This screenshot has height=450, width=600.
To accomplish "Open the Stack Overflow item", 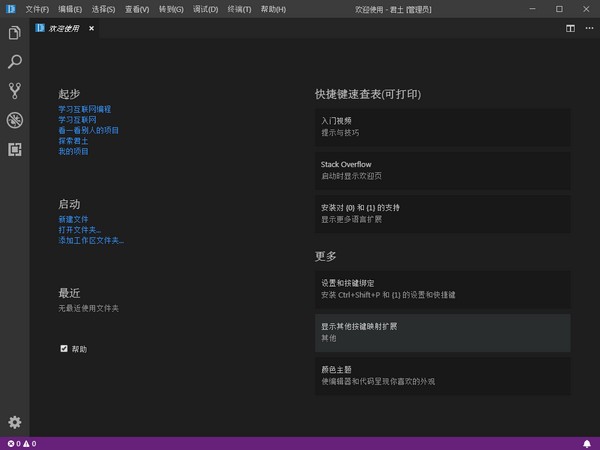I will (442, 169).
